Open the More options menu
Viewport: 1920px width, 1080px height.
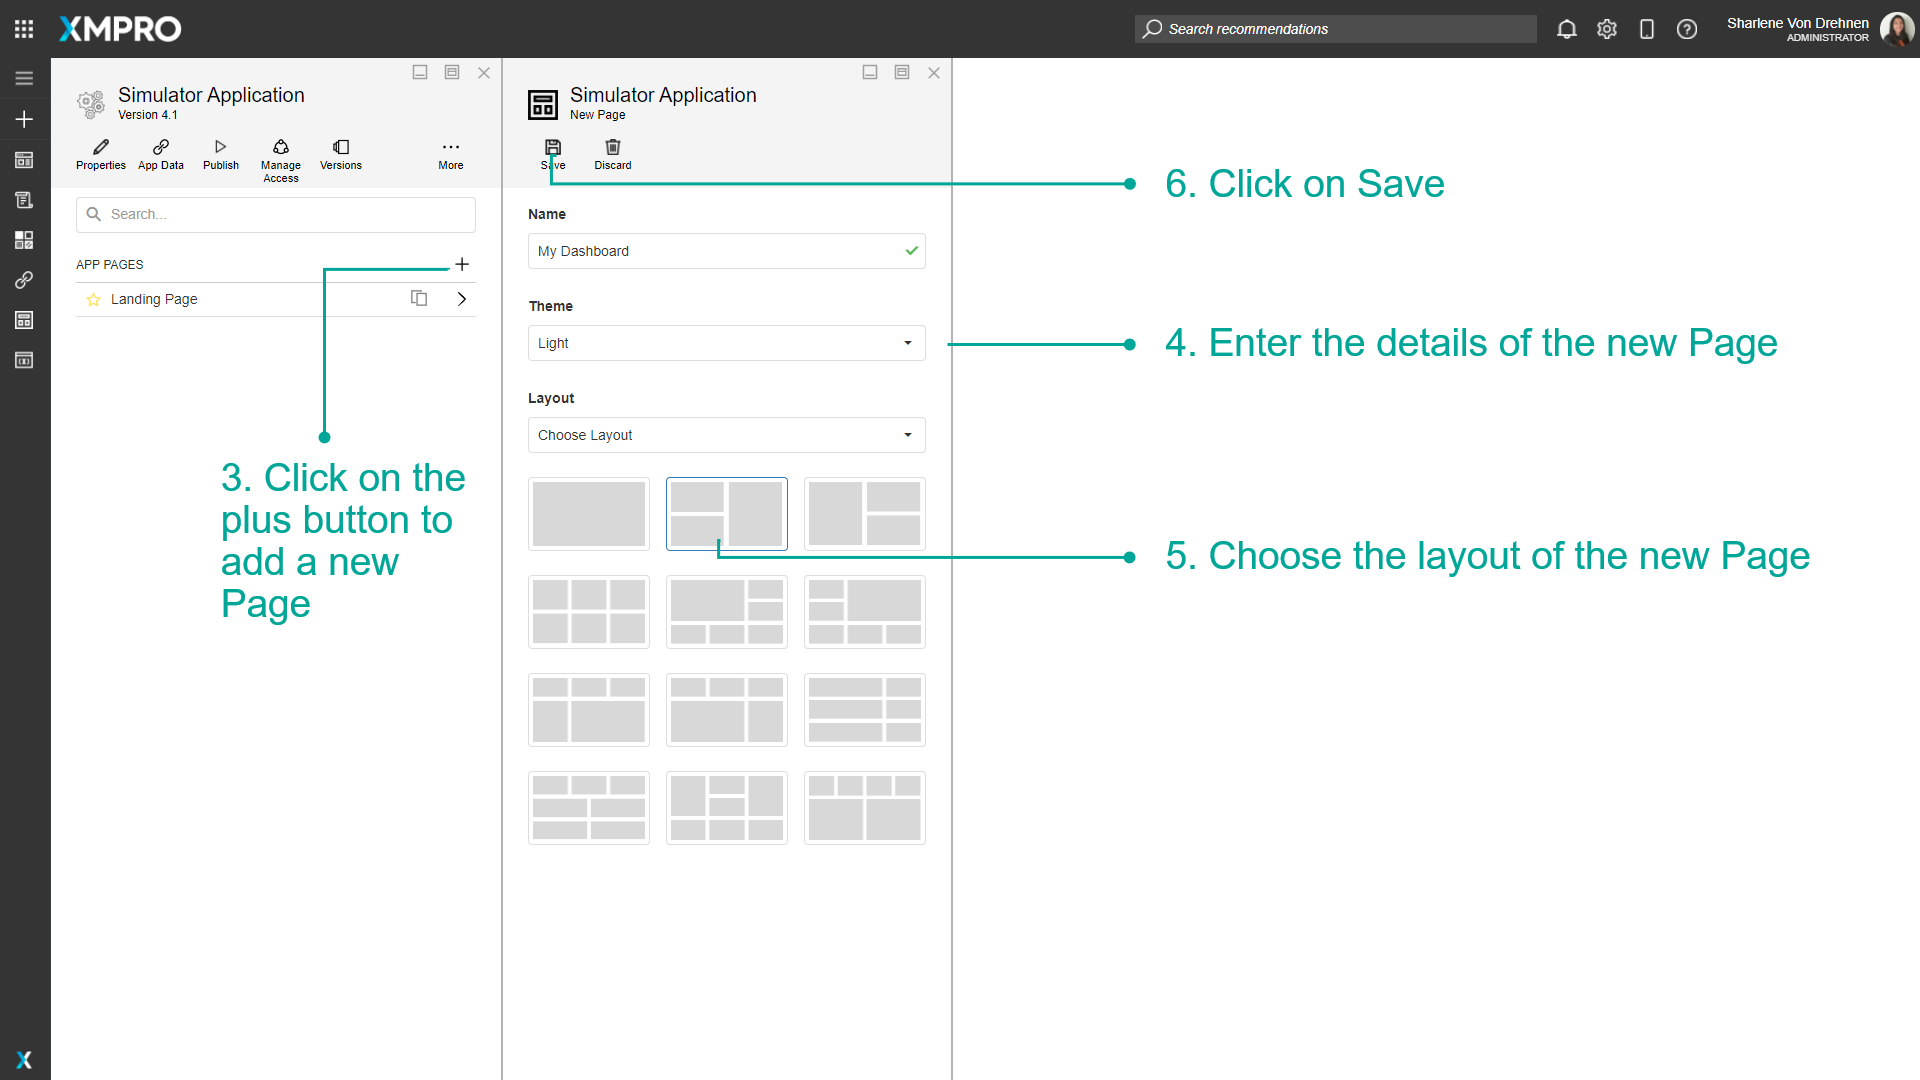451,155
